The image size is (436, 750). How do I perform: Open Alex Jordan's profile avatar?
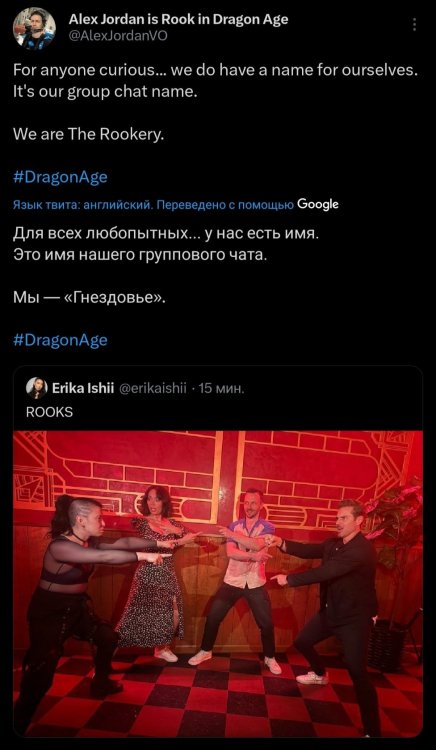(34, 28)
